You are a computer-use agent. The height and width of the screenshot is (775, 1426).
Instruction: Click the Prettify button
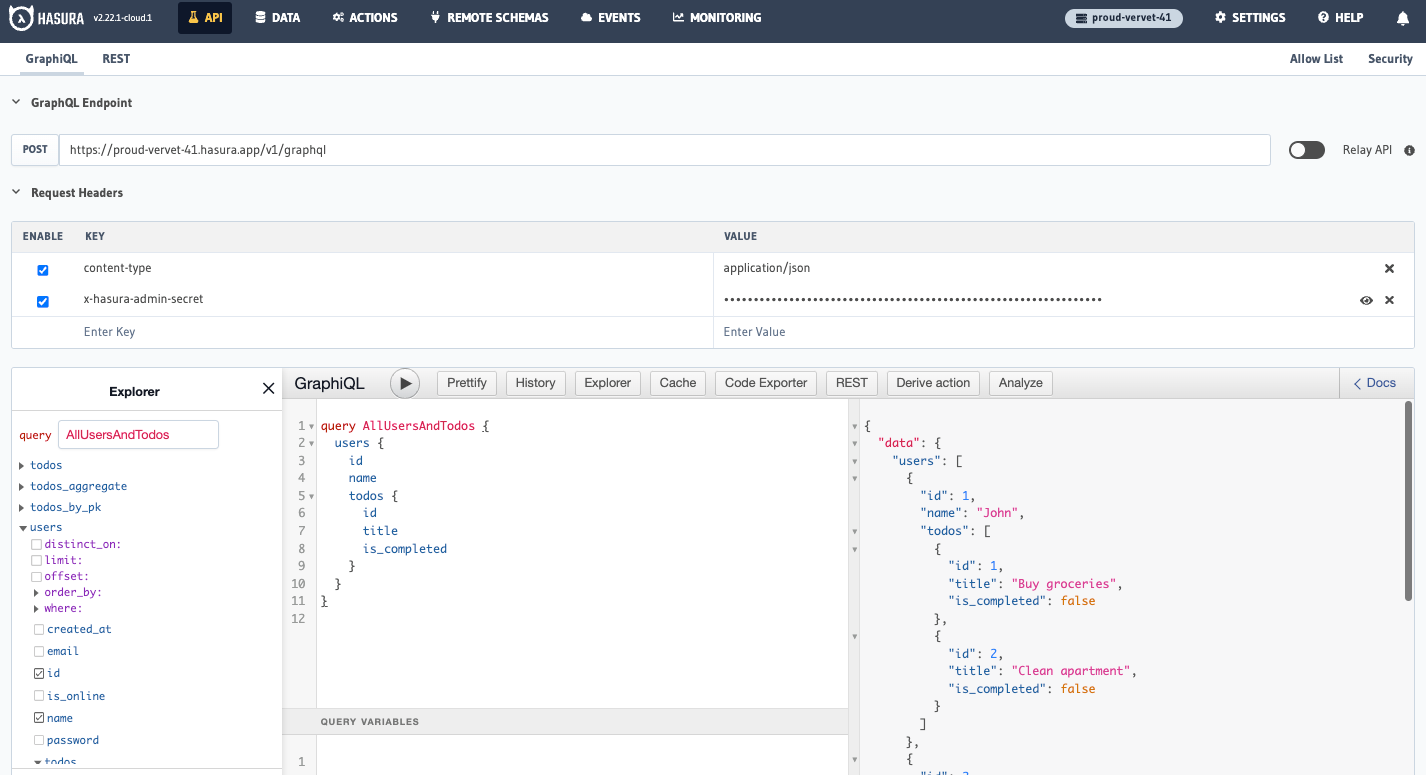(466, 383)
